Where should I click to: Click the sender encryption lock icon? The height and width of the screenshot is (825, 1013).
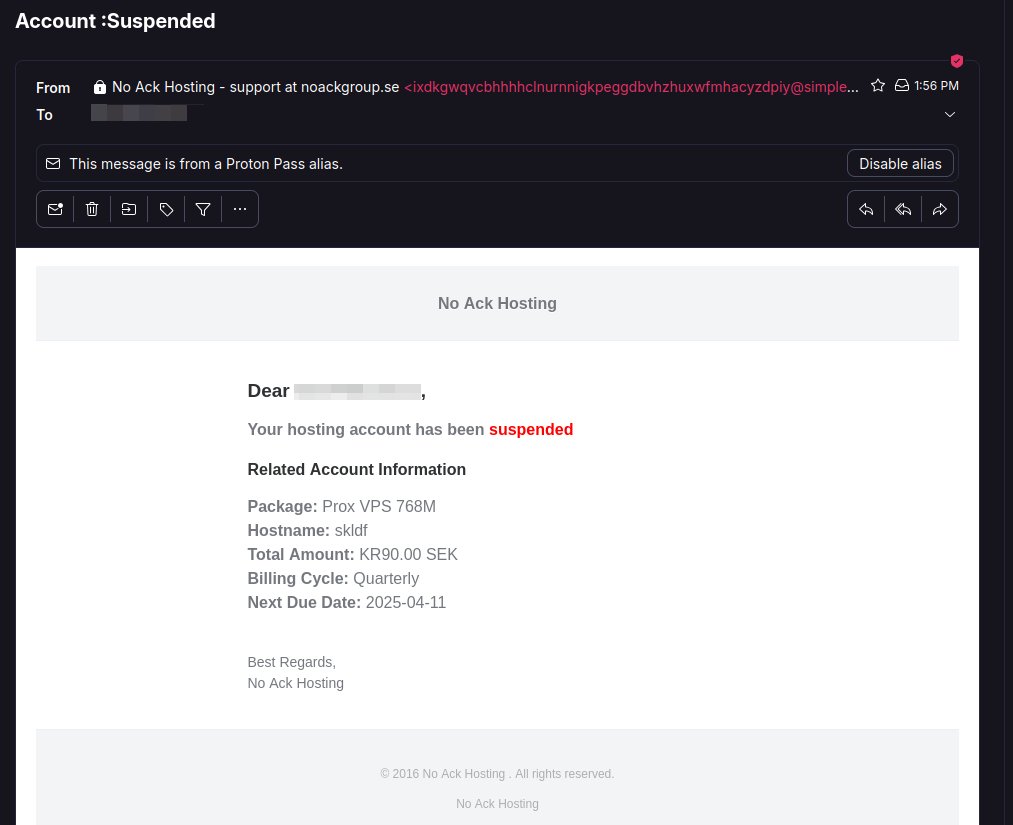point(99,87)
